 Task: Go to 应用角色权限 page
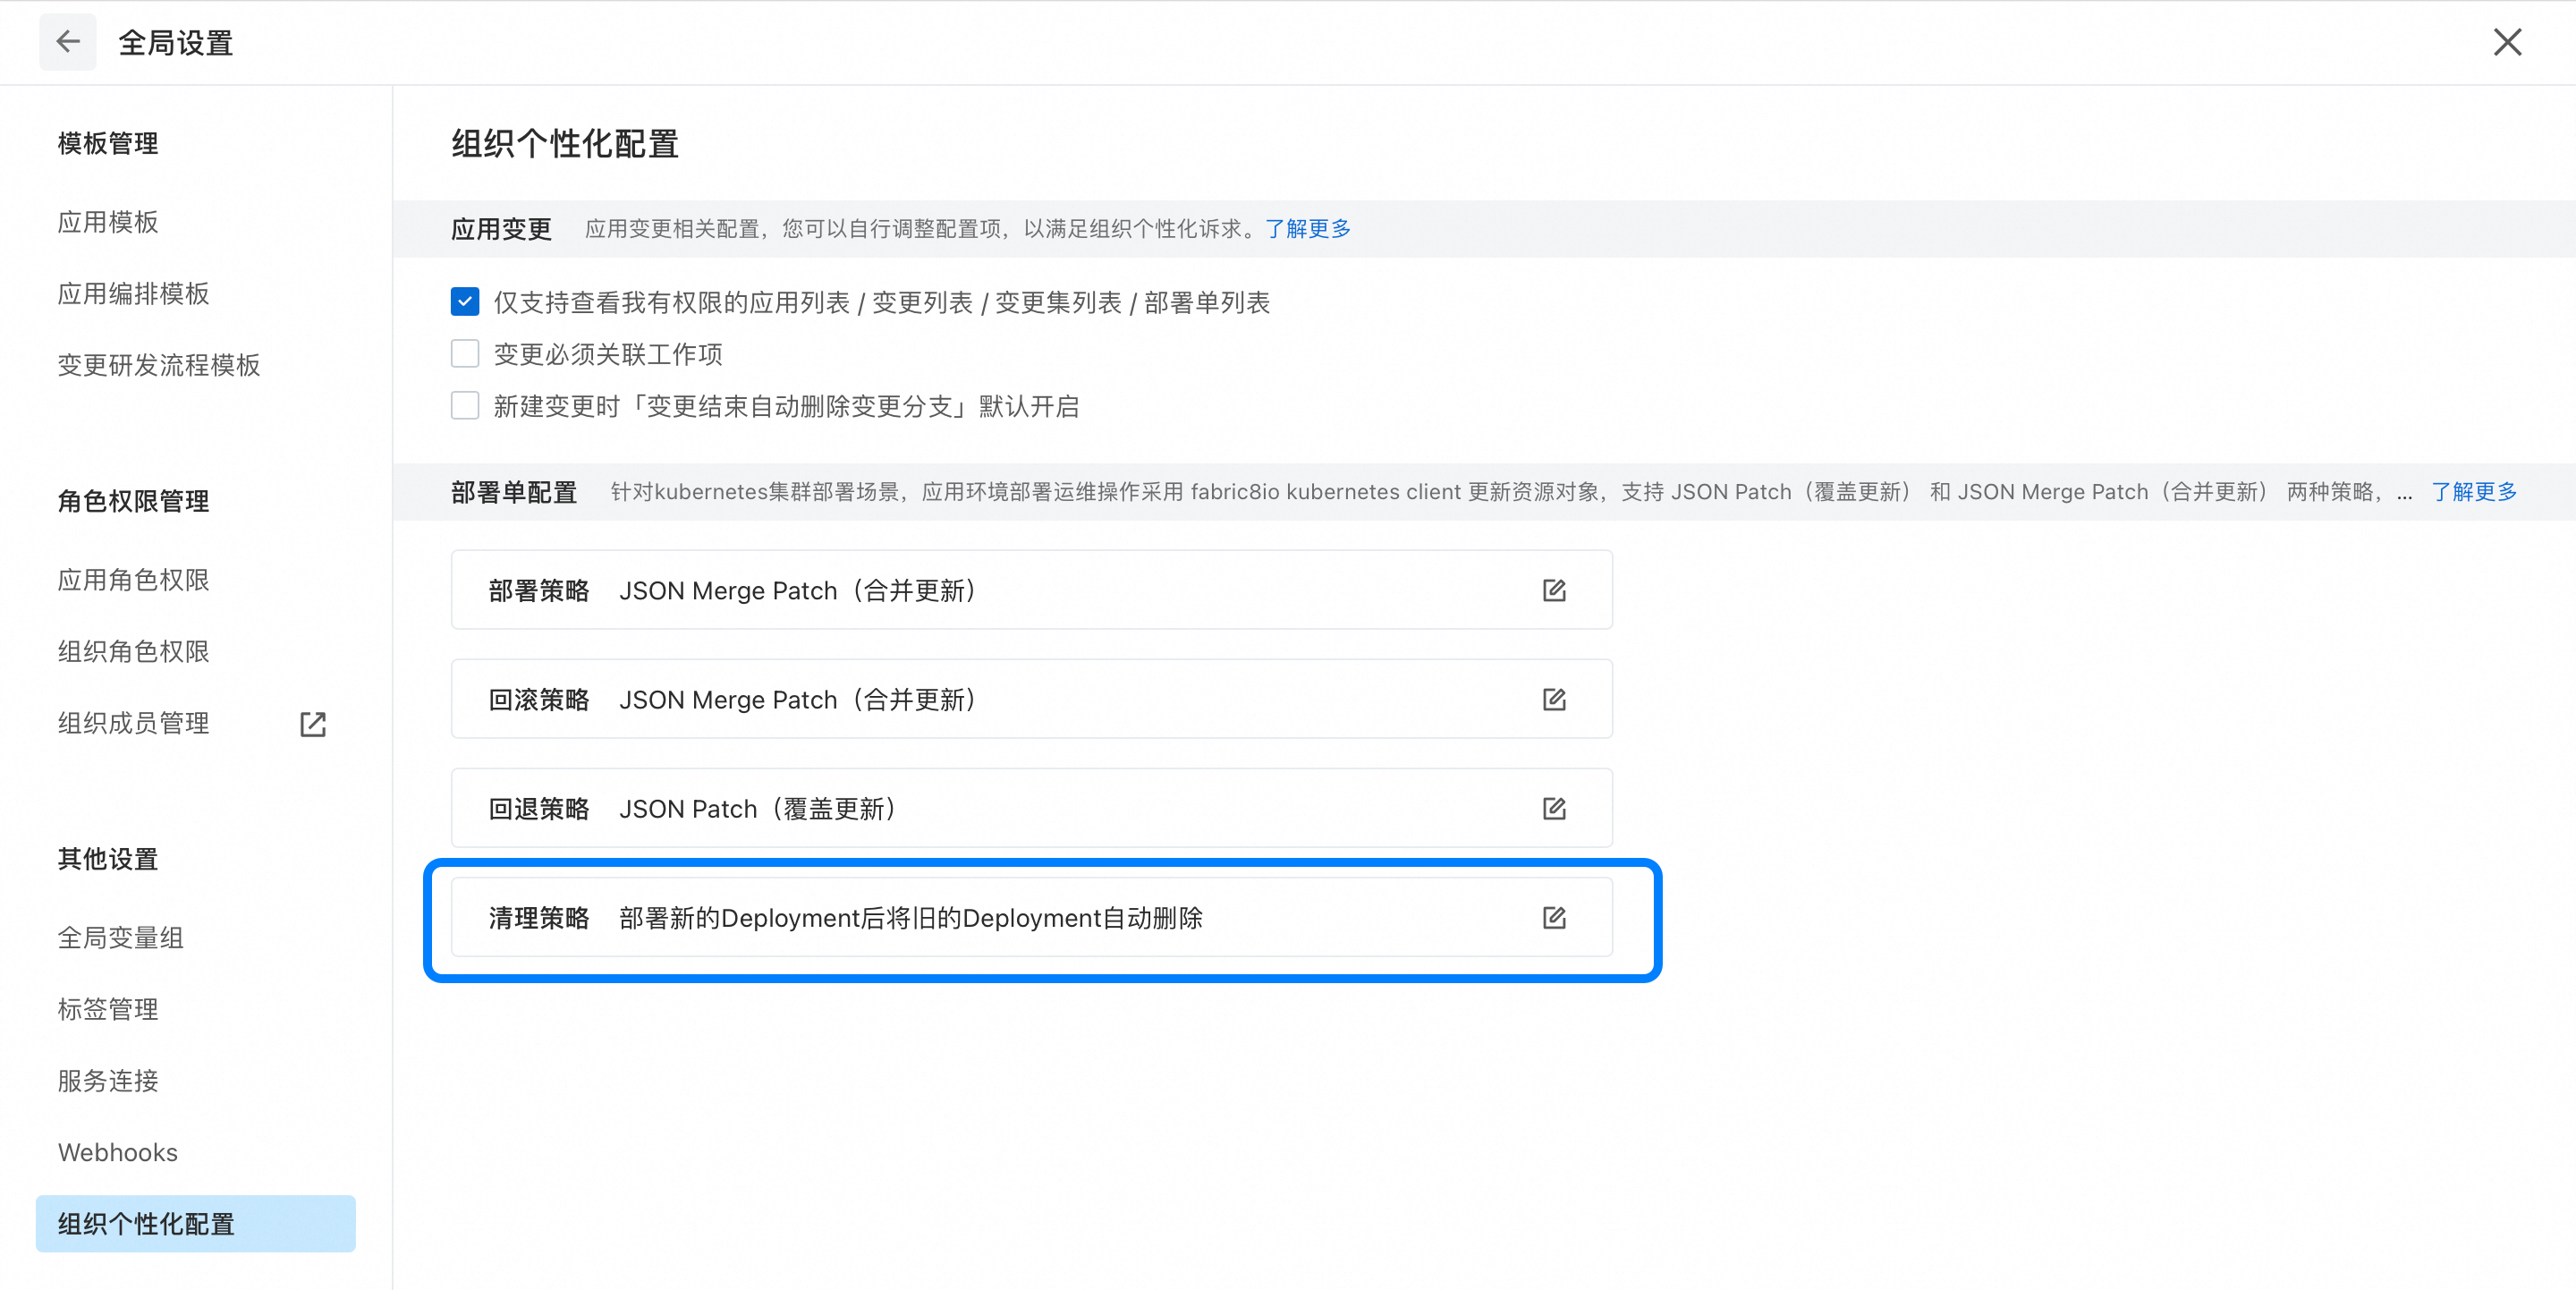click(x=133, y=580)
